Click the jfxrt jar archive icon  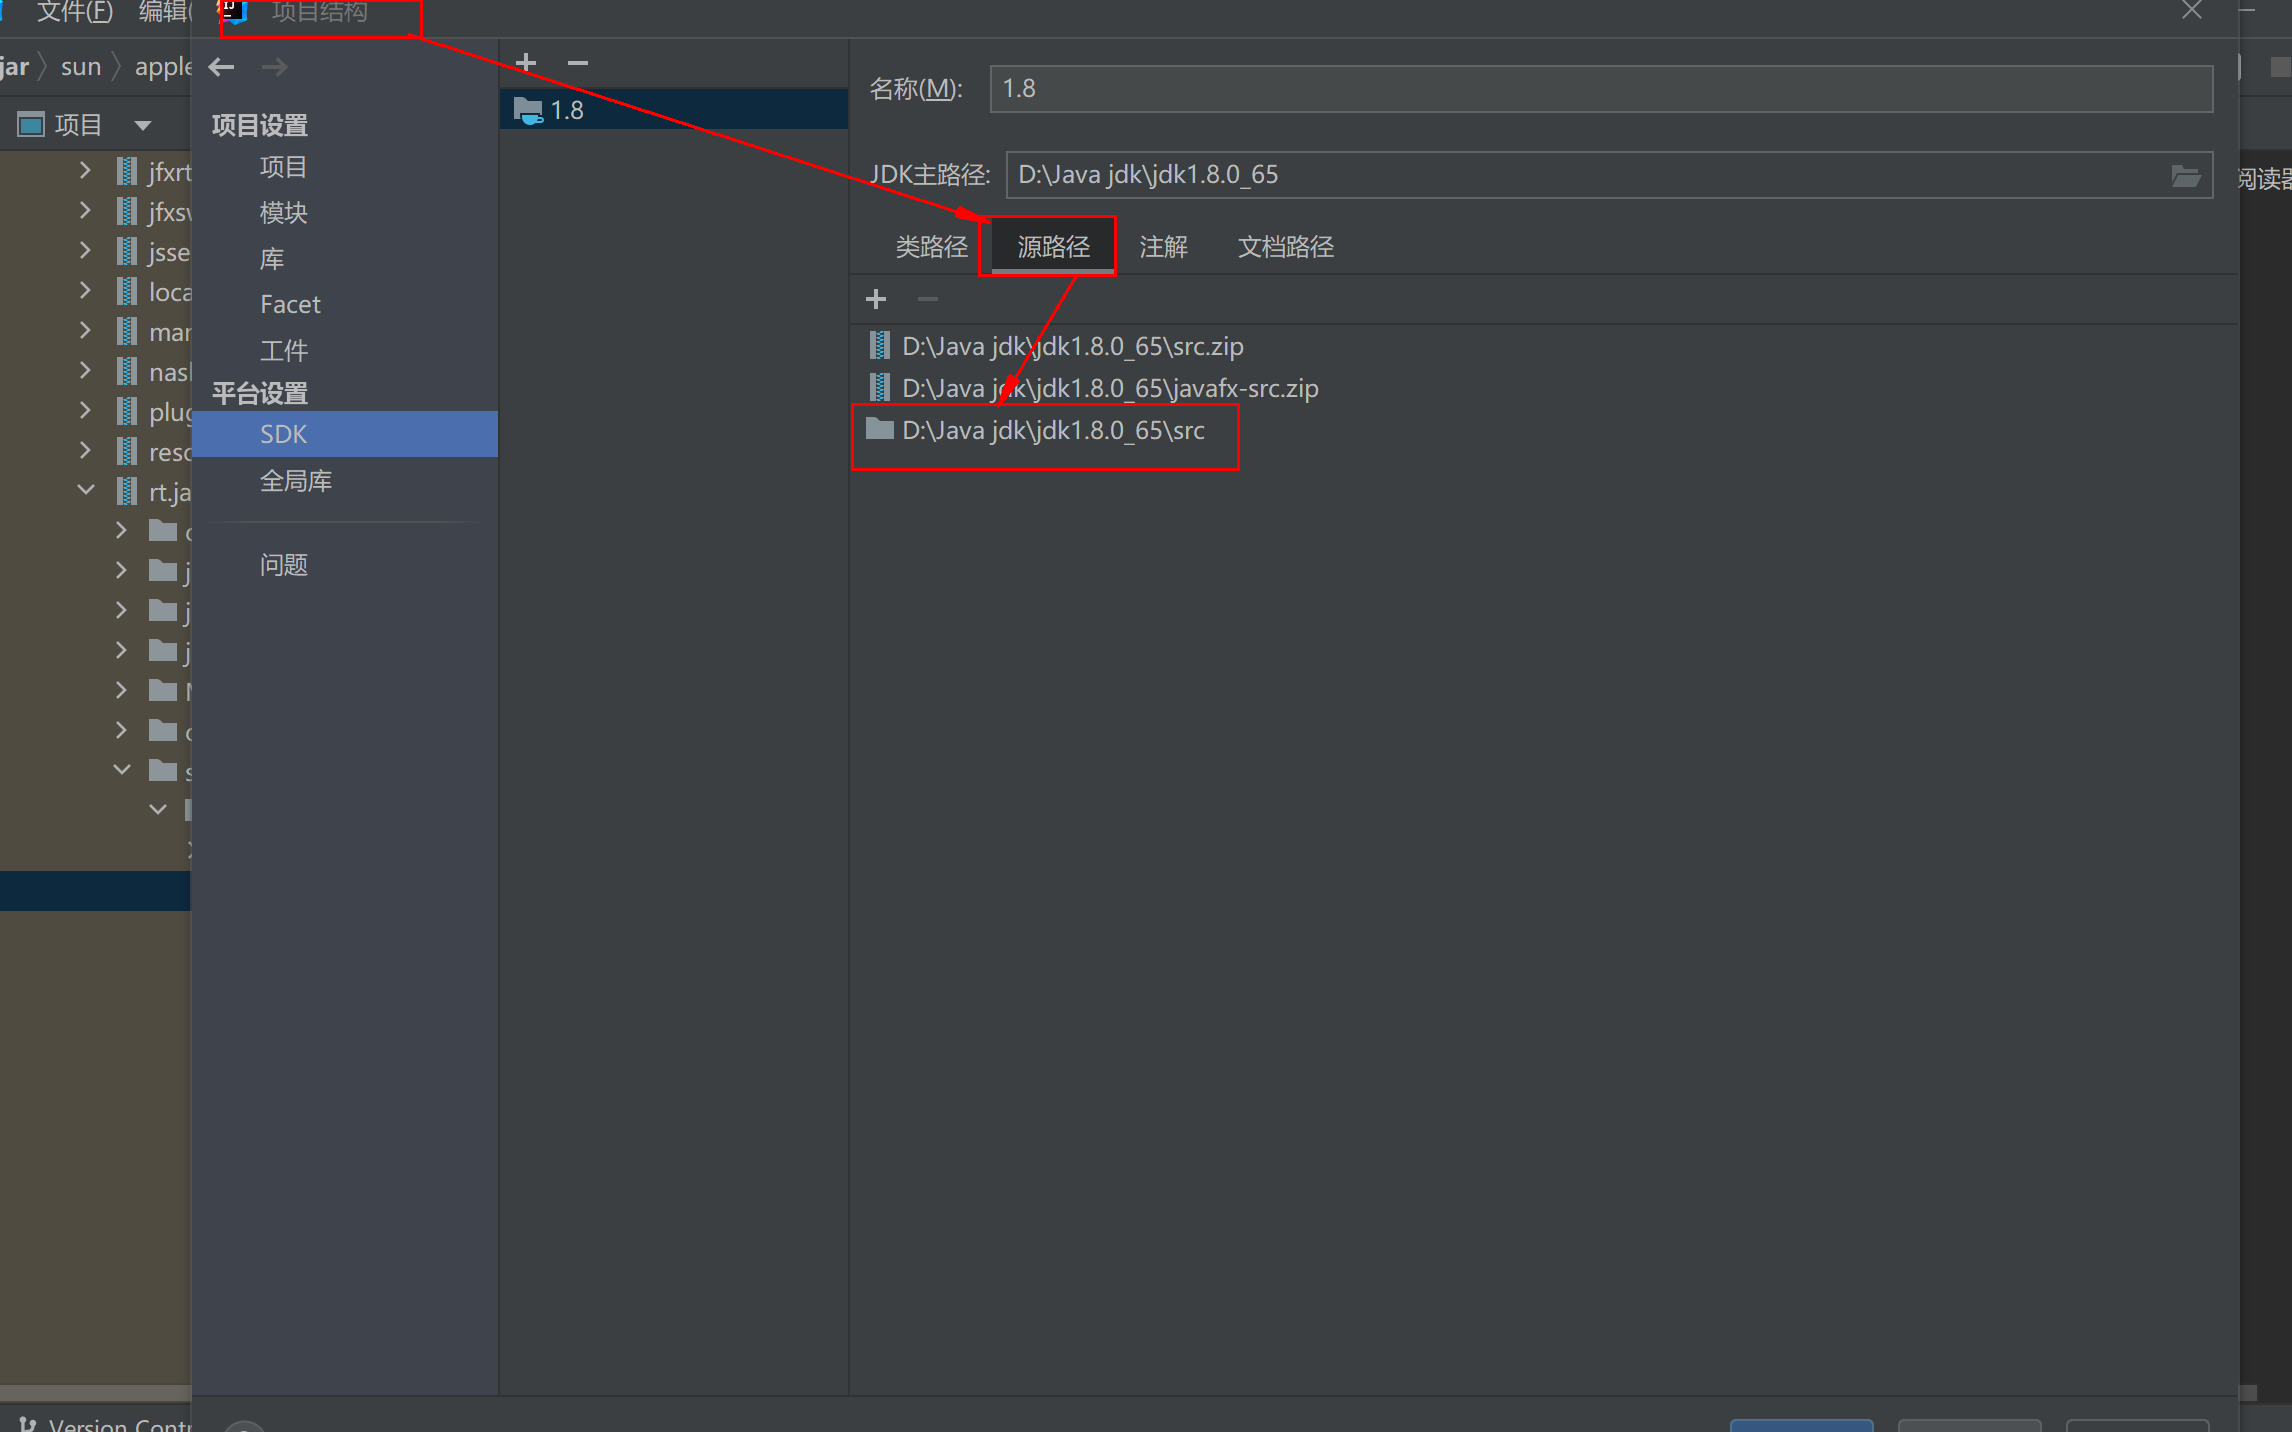[x=127, y=171]
